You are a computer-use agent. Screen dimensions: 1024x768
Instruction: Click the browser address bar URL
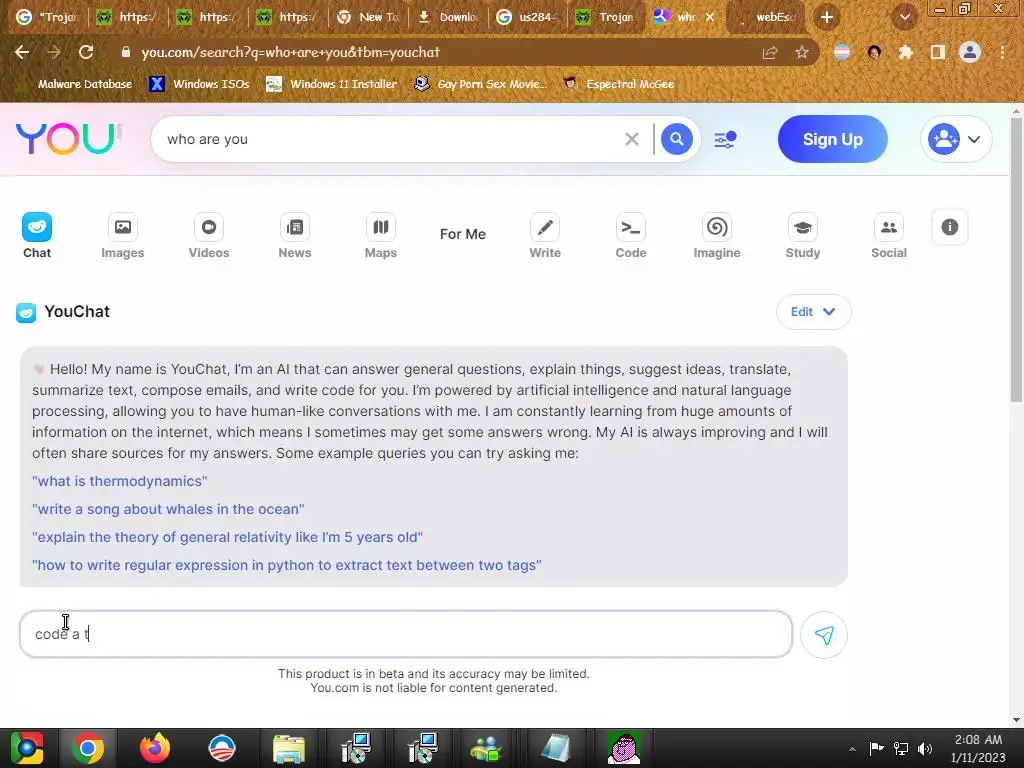tap(291, 52)
